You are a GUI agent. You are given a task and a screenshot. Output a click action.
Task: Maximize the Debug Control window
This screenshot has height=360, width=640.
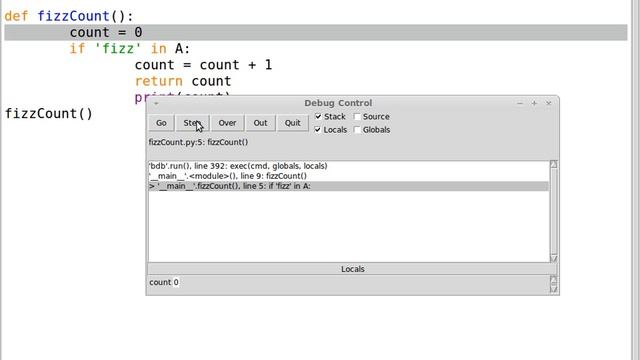[x=534, y=103]
